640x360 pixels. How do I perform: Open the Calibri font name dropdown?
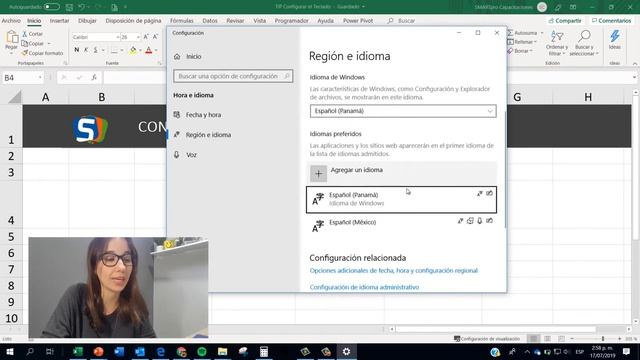click(118, 37)
